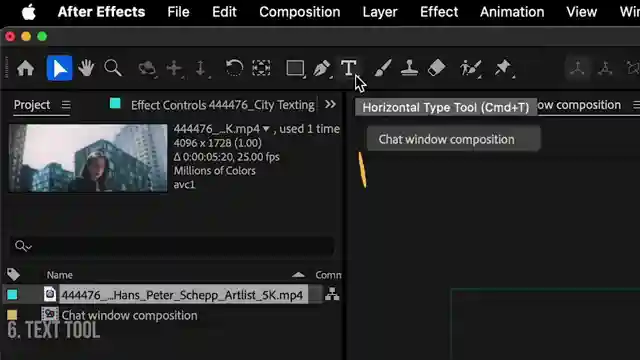The image size is (640, 360).
Task: Click the Name column sort arrow
Action: pyautogui.click(x=298, y=275)
